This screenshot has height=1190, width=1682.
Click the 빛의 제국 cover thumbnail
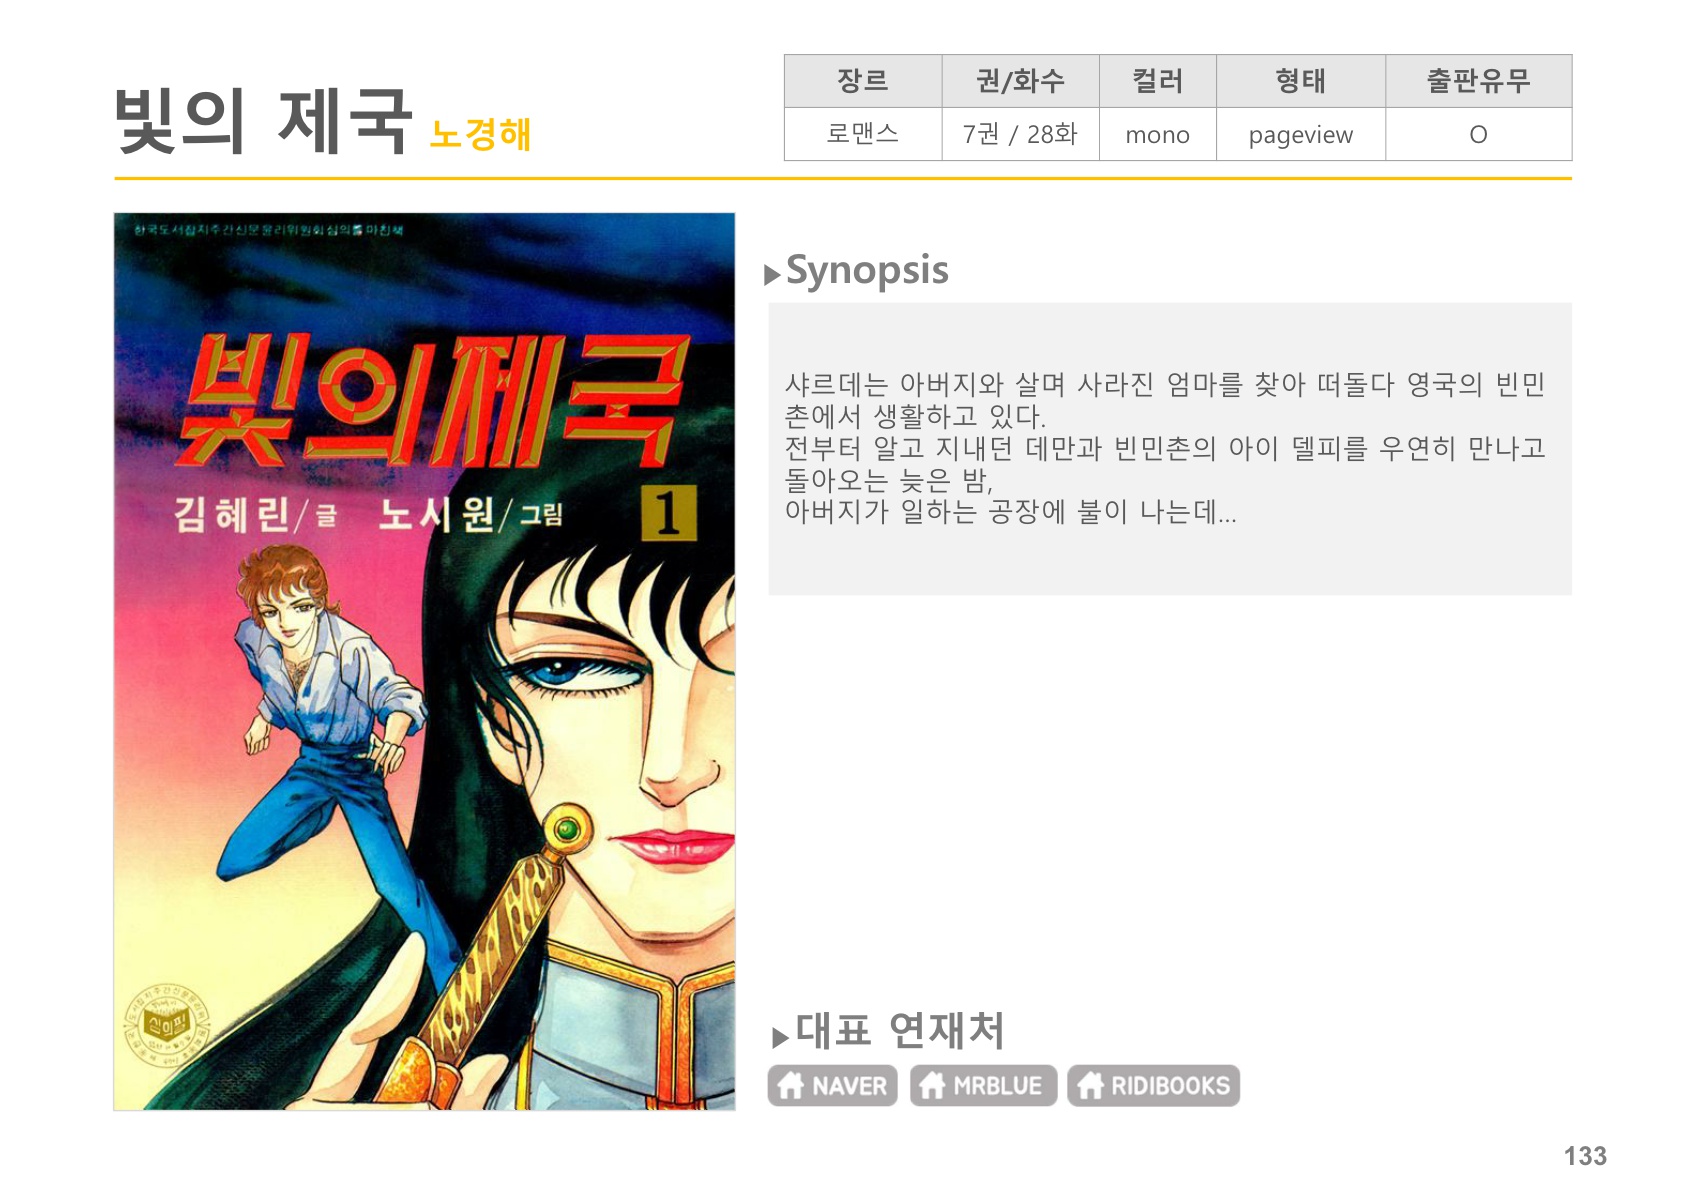coord(424,661)
